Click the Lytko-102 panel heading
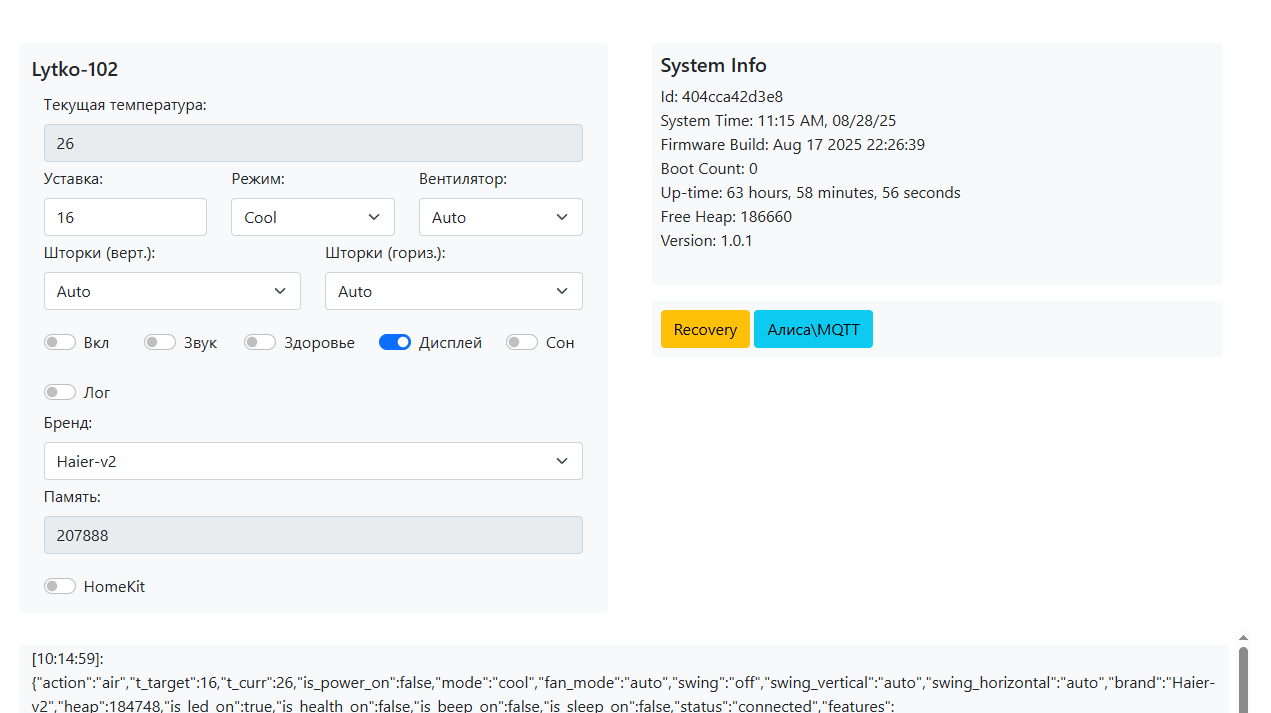The image size is (1271, 713). [75, 70]
